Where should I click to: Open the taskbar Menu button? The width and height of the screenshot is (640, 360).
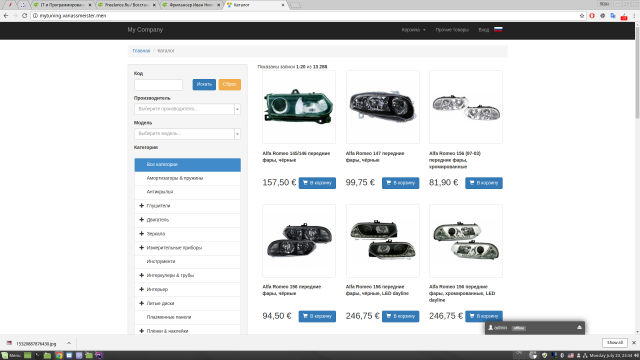[x=11, y=356]
